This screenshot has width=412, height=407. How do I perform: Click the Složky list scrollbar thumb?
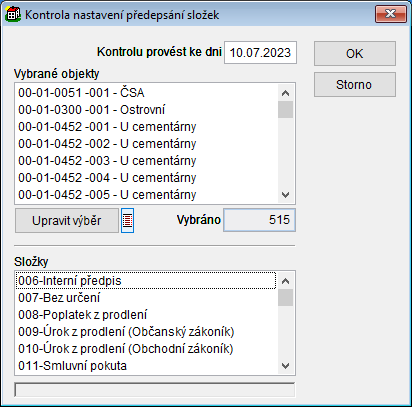[285, 297]
